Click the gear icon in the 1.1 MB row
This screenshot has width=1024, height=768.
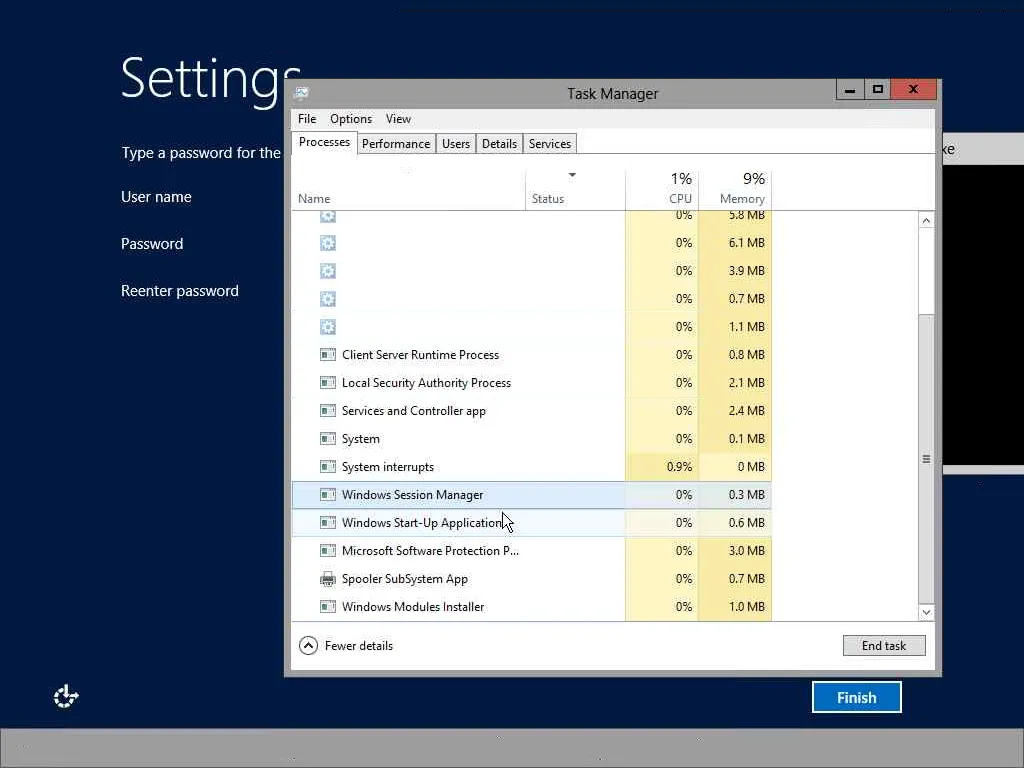tap(328, 327)
